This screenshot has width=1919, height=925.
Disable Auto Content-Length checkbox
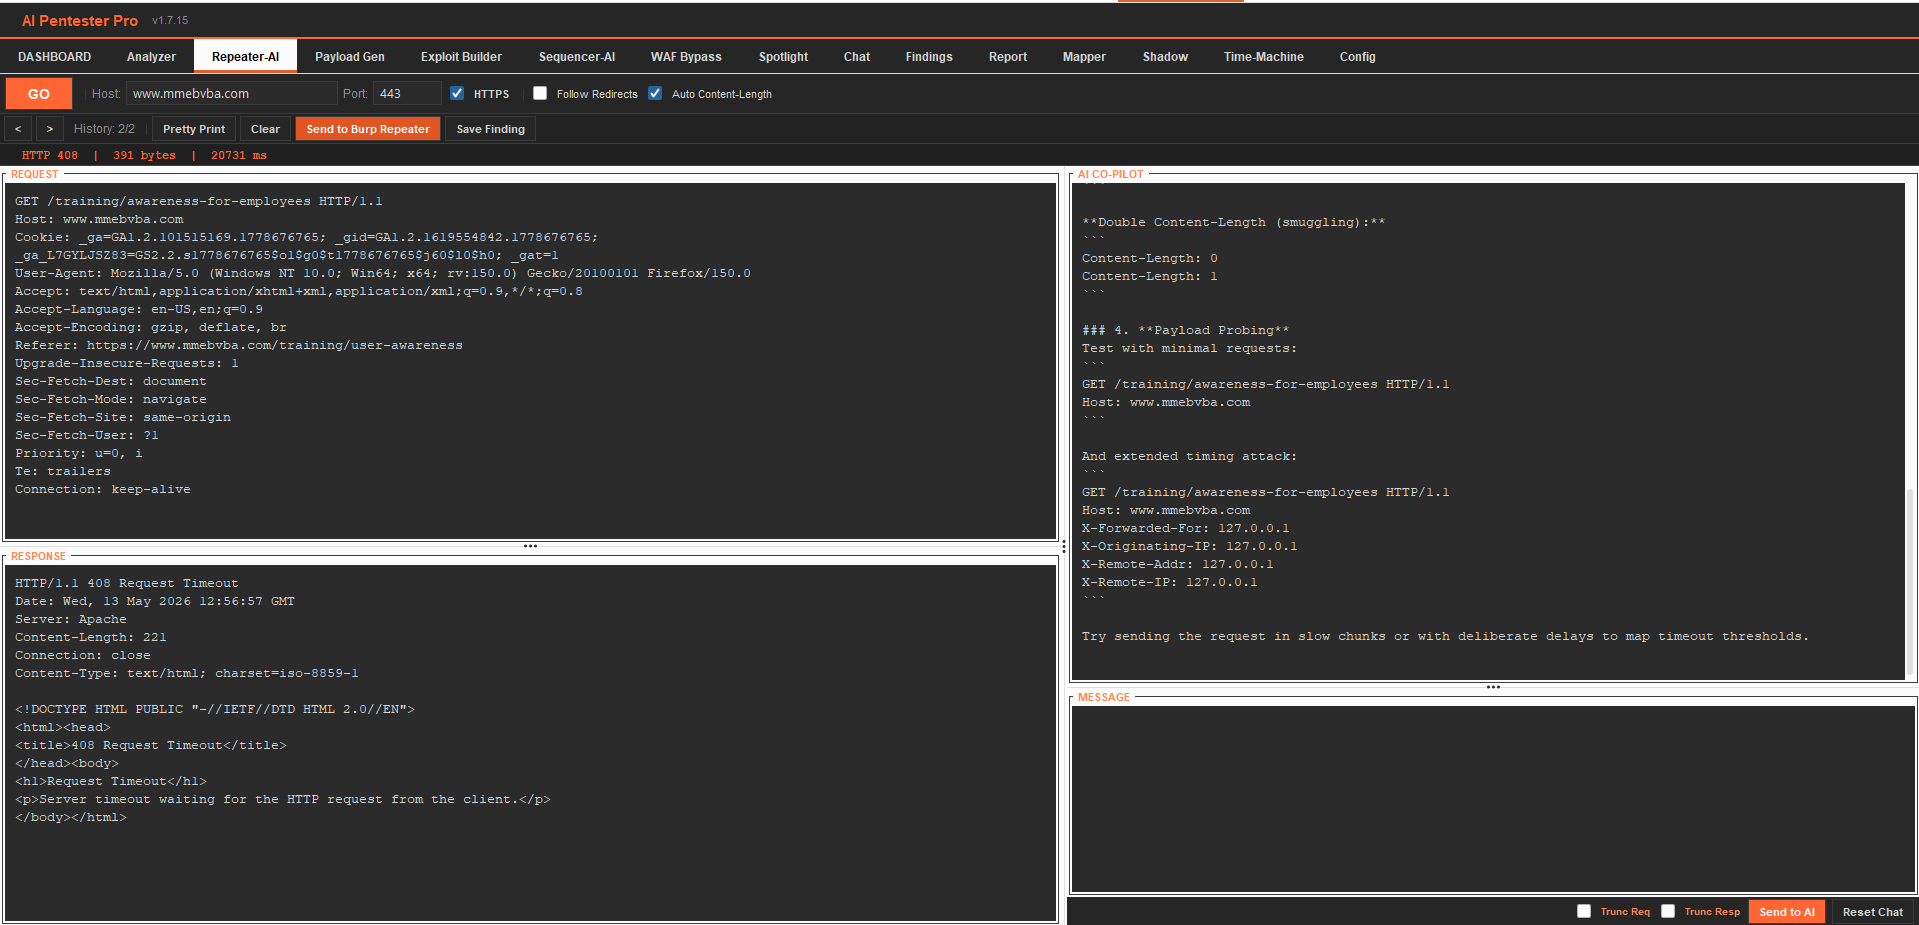coord(655,93)
